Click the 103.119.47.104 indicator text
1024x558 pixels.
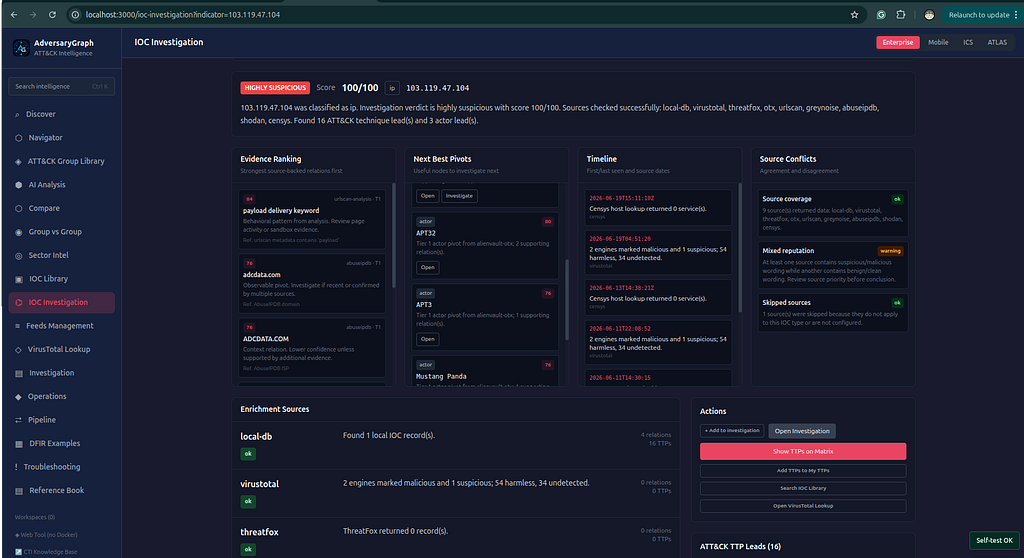(x=438, y=88)
